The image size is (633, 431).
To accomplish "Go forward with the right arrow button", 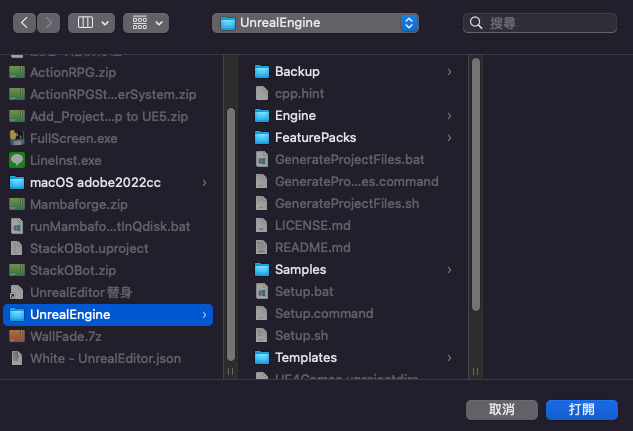I will [48, 23].
